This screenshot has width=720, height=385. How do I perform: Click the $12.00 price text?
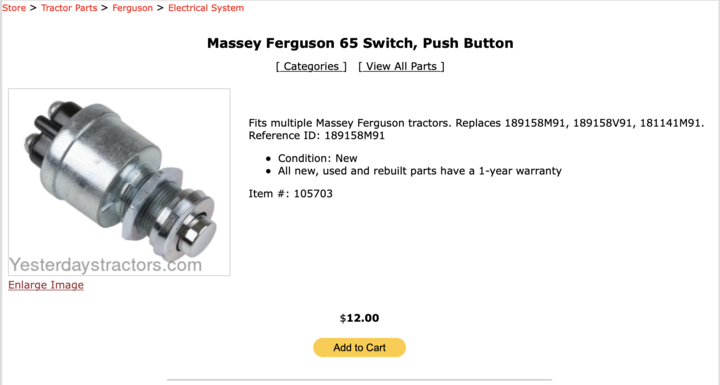pyautogui.click(x=360, y=318)
